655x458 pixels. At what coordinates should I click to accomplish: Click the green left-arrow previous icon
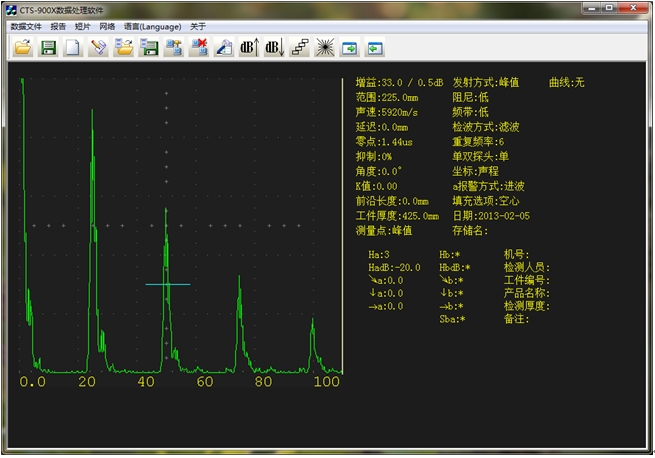[375, 47]
